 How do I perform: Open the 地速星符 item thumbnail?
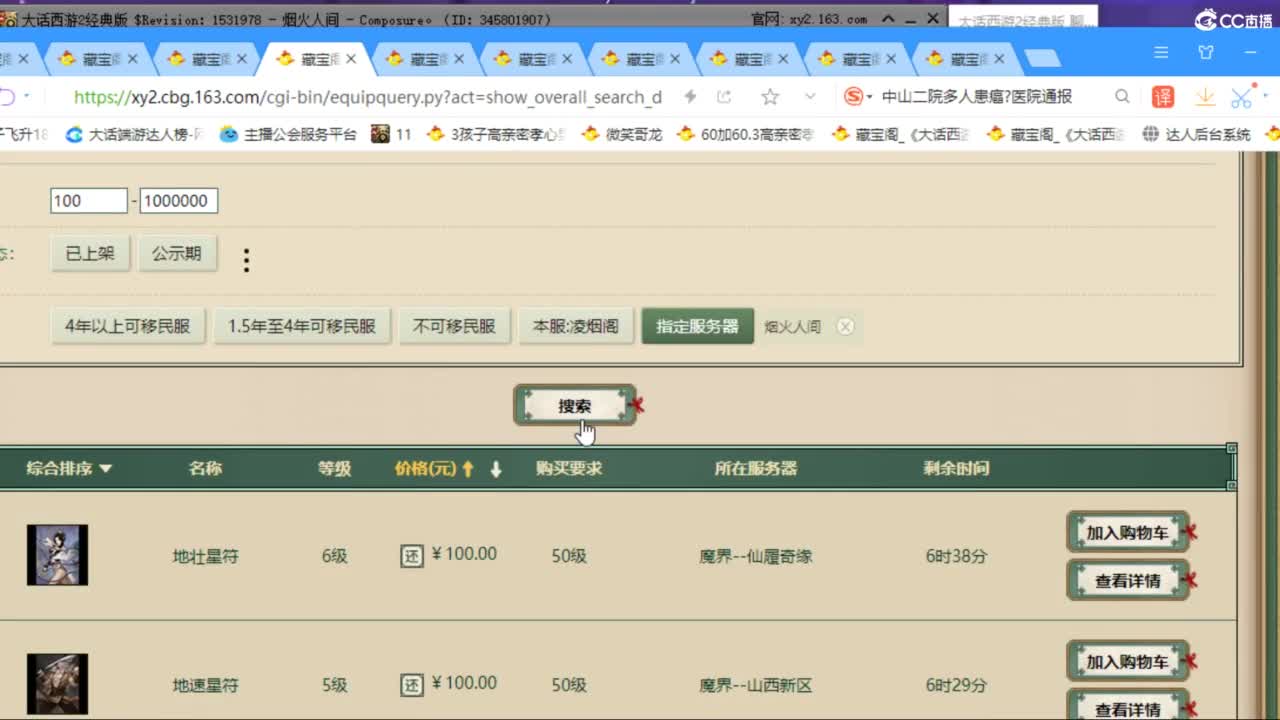pyautogui.click(x=57, y=684)
